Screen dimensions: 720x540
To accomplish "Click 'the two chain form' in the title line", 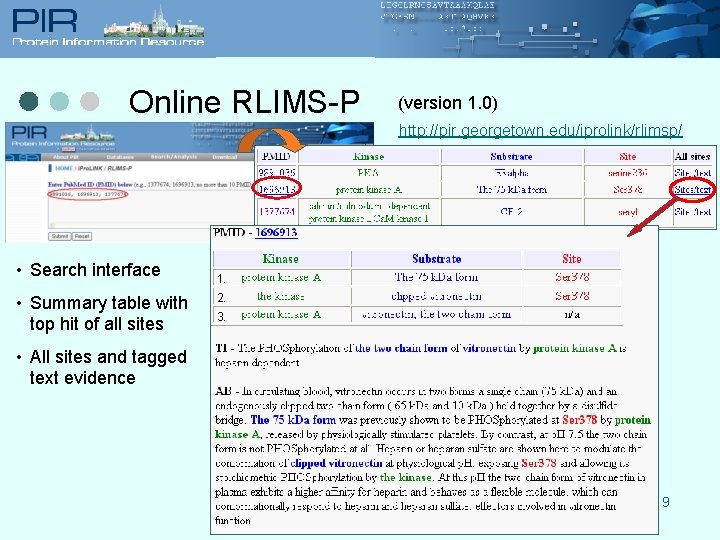I will pyautogui.click(x=401, y=348).
